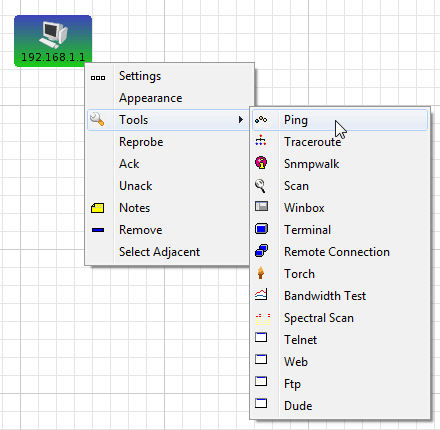Choose Dude tool entry

click(339, 406)
